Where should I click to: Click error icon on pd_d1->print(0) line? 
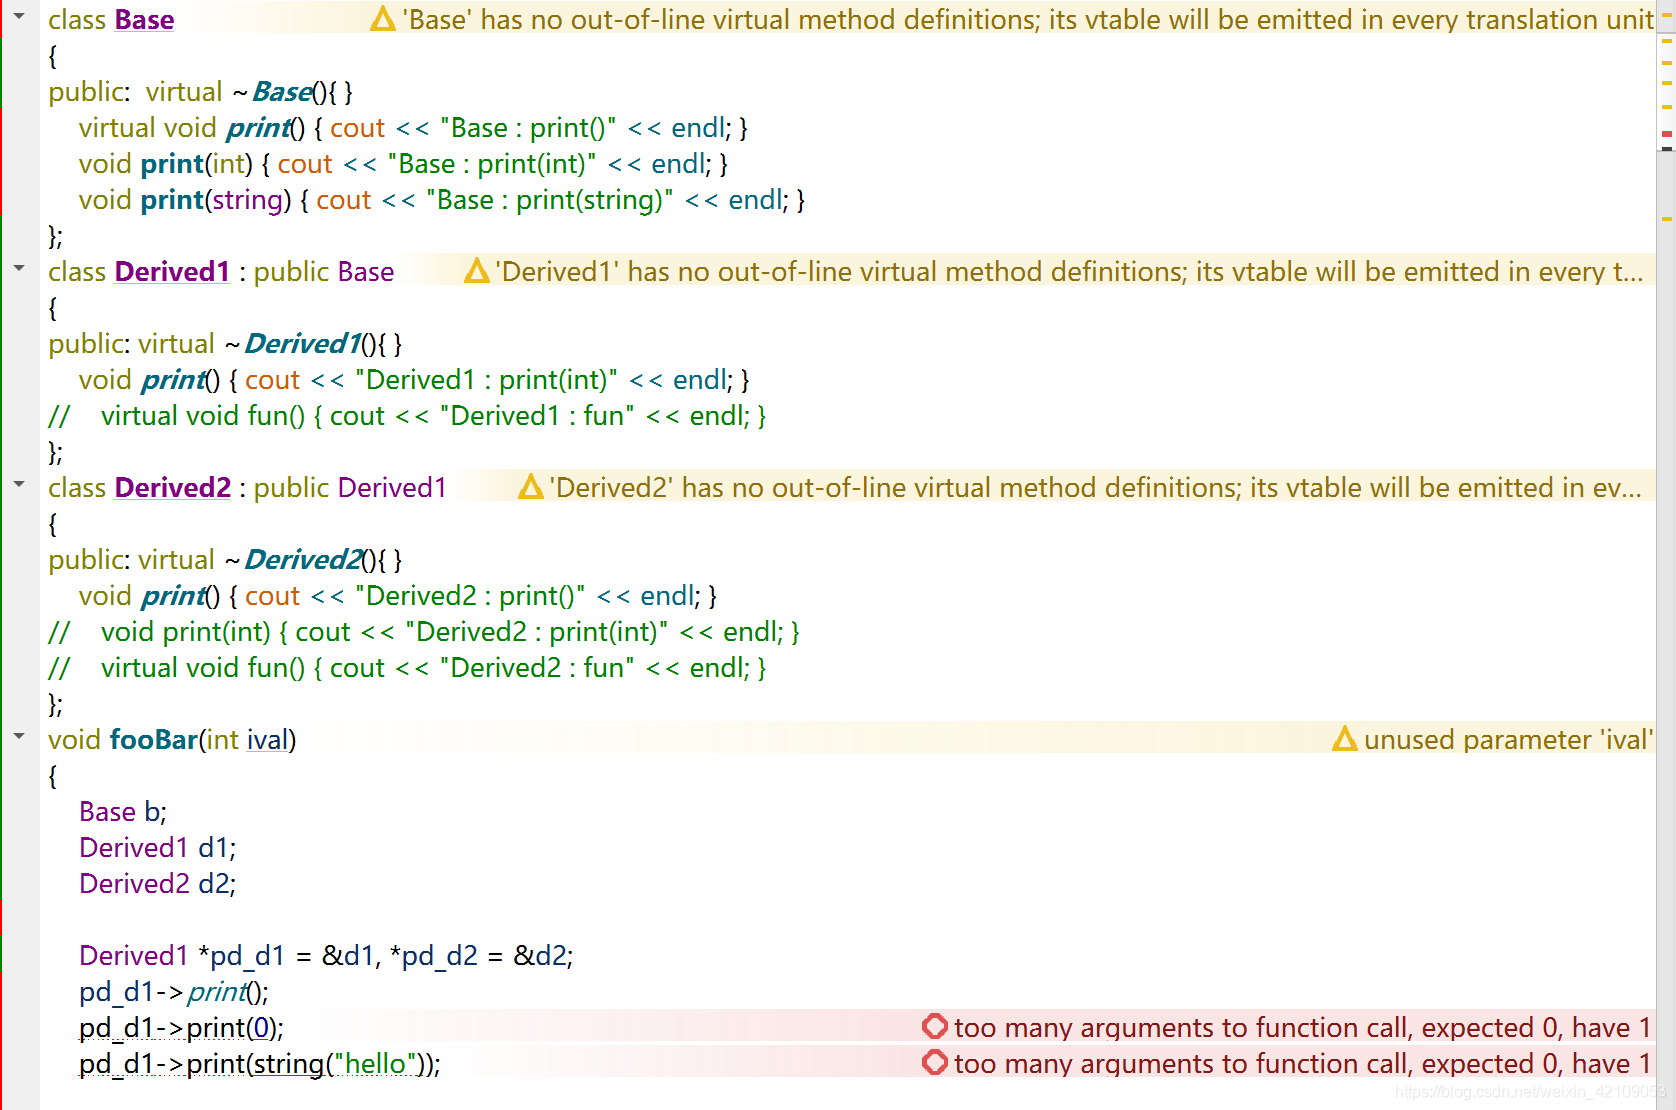point(935,1027)
